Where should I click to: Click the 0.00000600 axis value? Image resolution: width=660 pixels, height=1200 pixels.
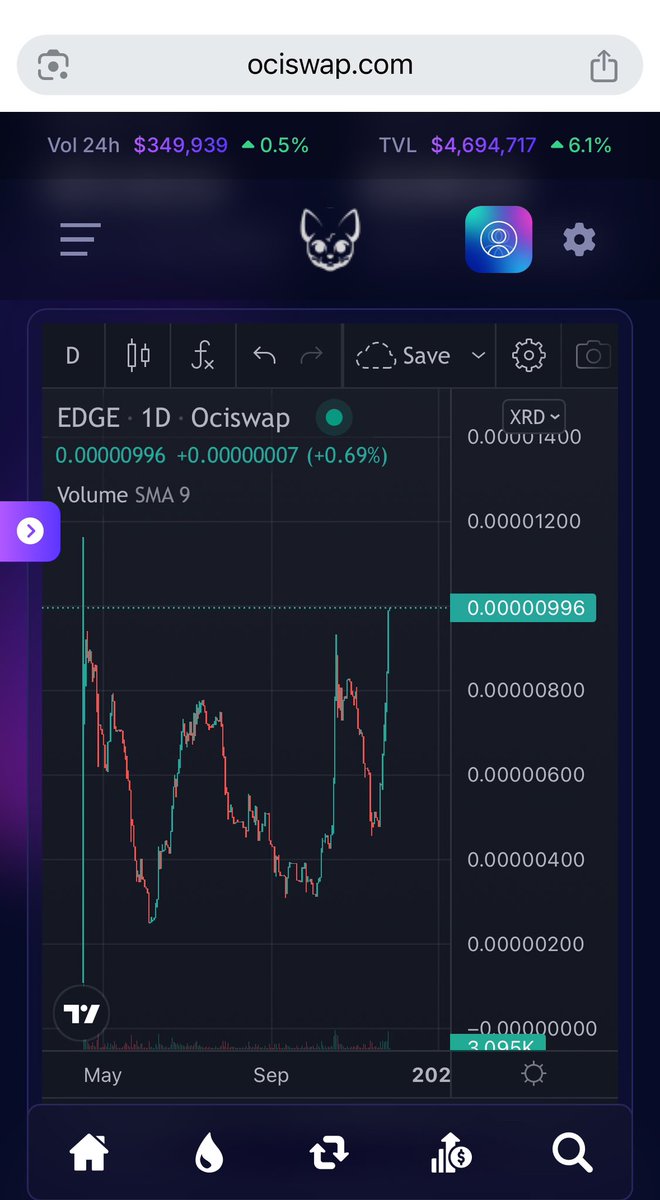(x=525, y=775)
